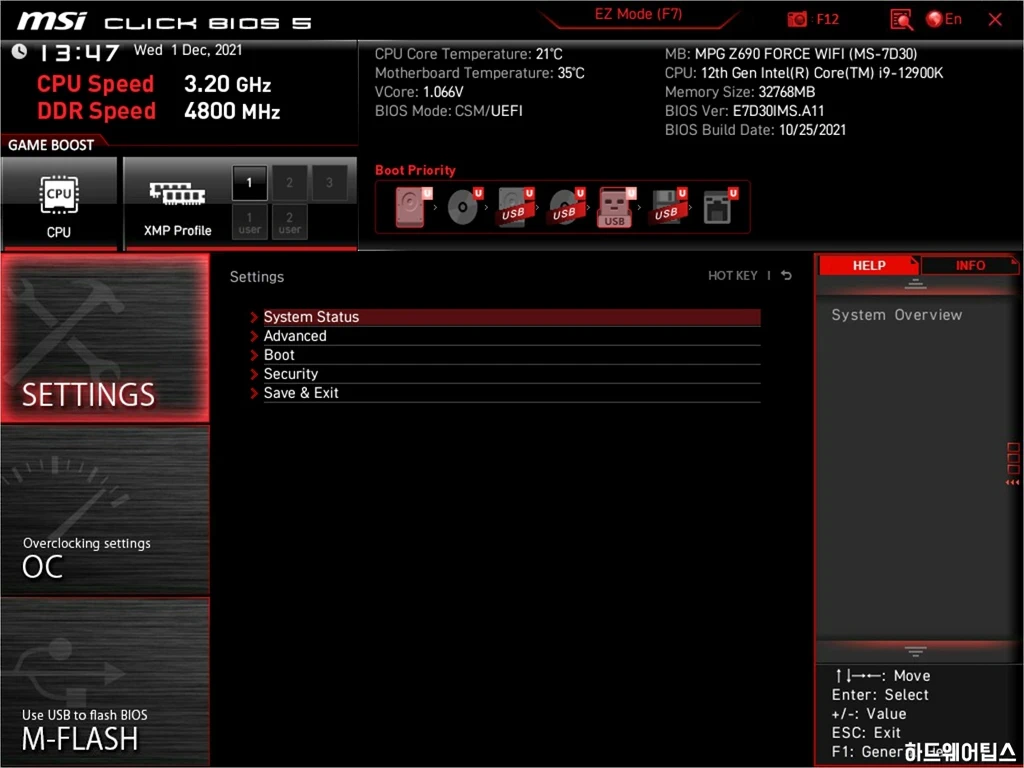Open the SETTINGS tile

pos(105,338)
